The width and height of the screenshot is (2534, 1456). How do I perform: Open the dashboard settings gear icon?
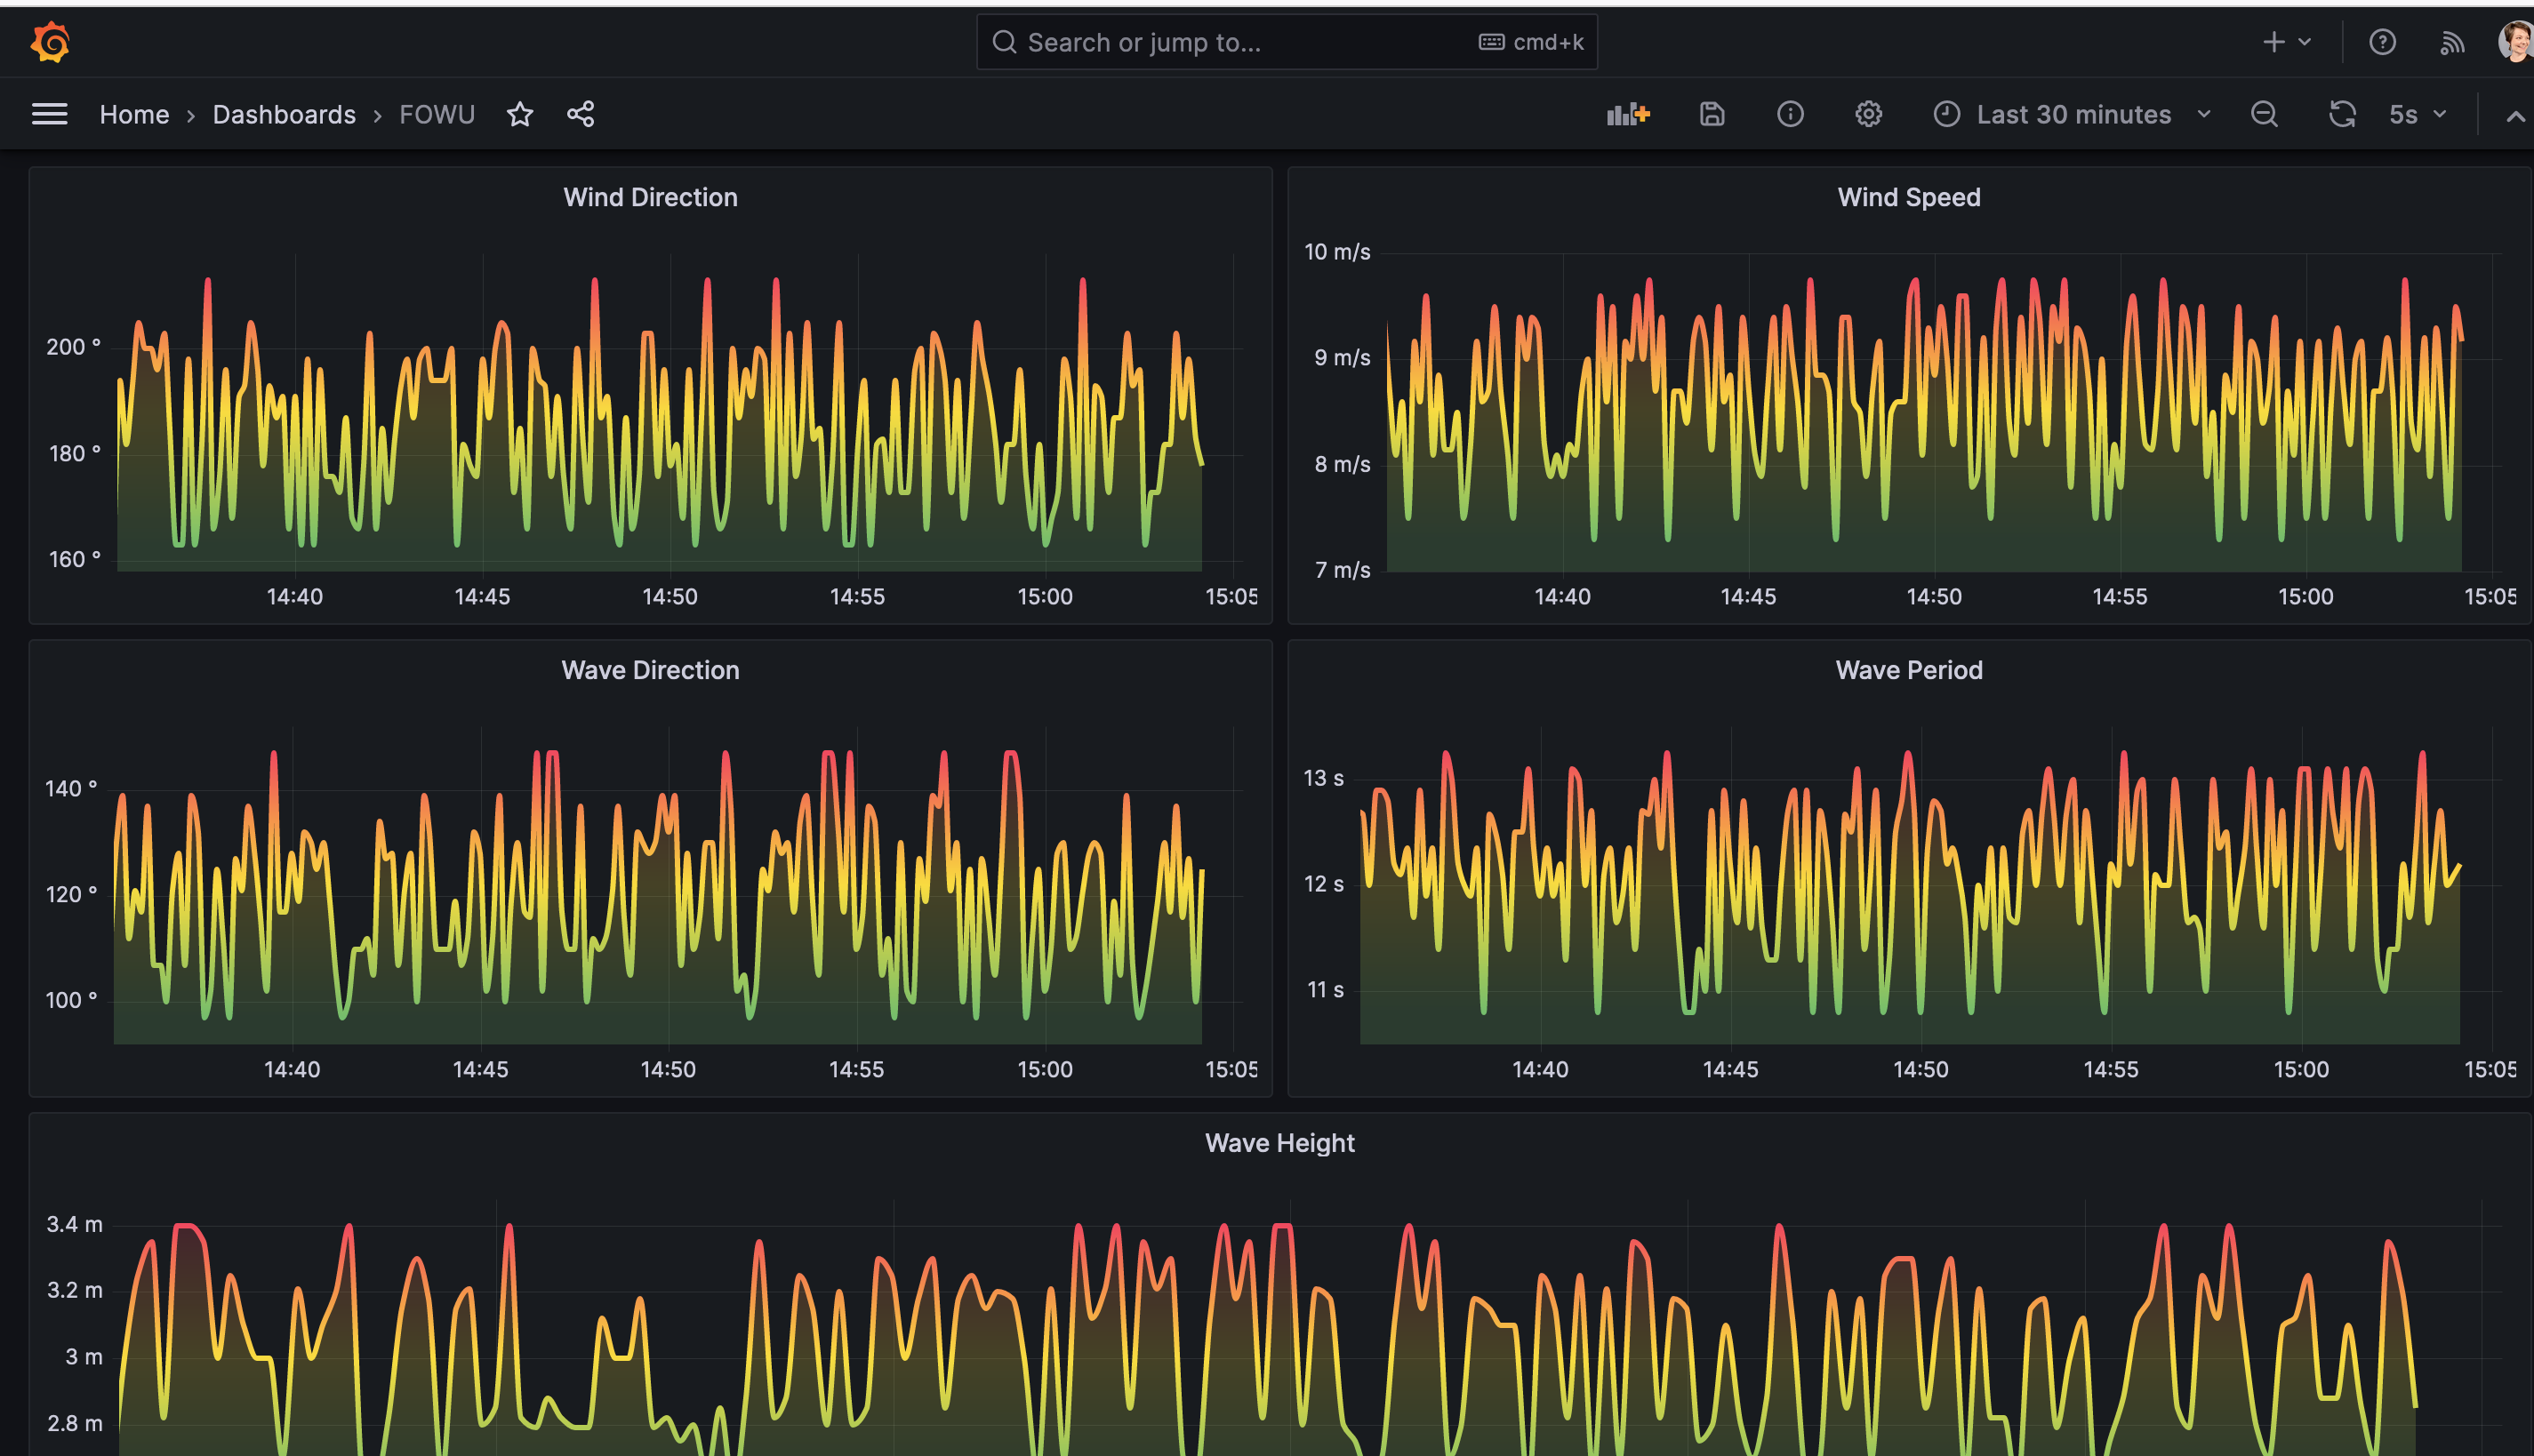pos(1867,113)
